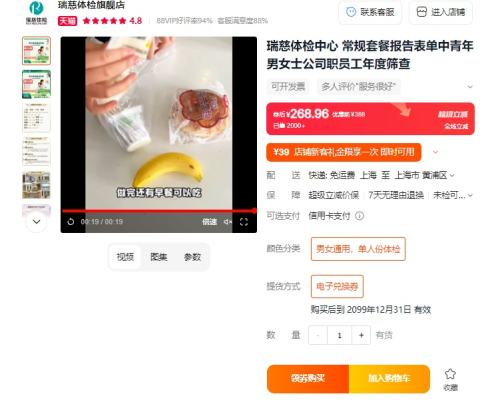
Task: Click 加入购物车 add to cart
Action: (389, 379)
